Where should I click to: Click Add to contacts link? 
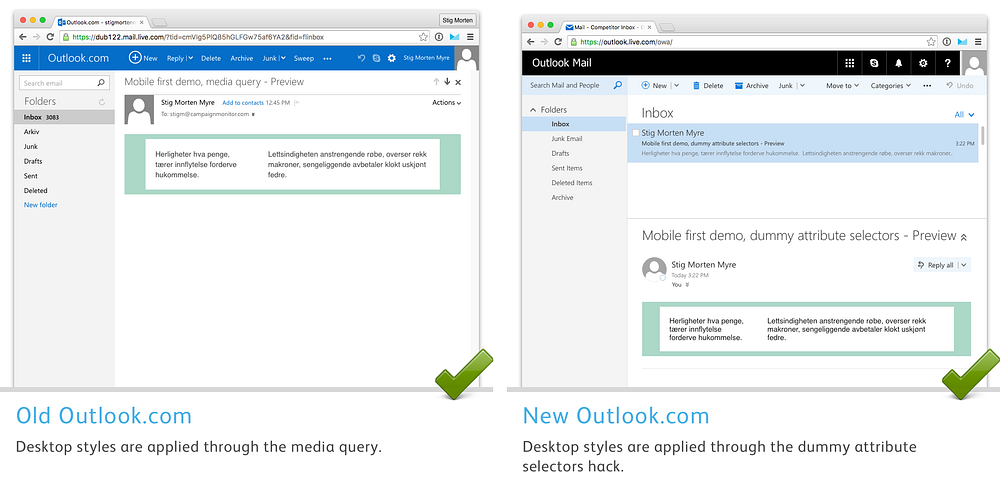point(243,103)
